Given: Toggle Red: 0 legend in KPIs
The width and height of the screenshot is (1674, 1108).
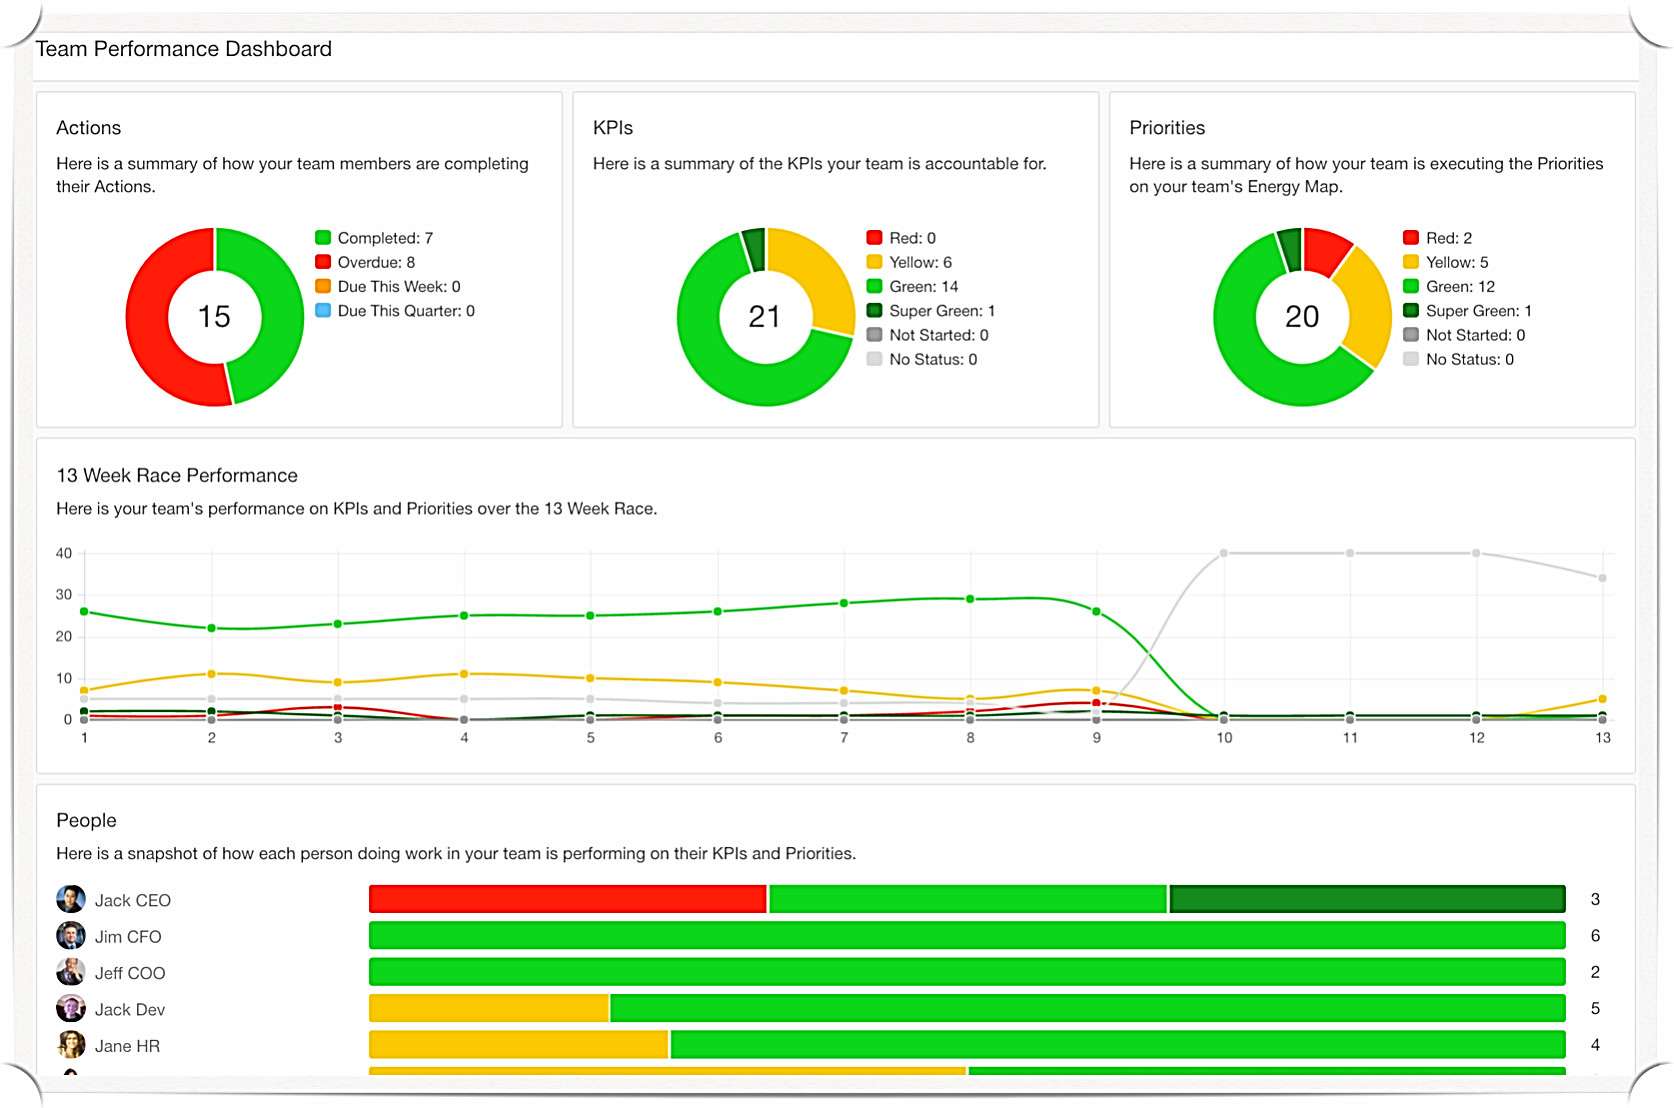Looking at the screenshot, I should (901, 238).
